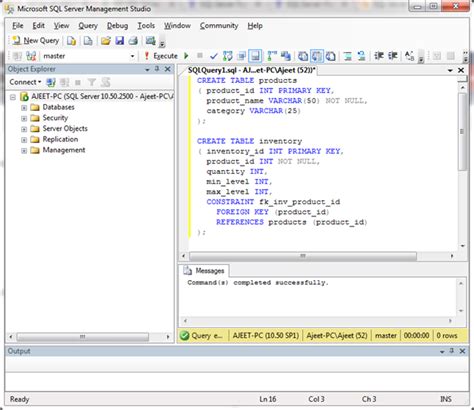Expand the Security folder

pos(24,118)
